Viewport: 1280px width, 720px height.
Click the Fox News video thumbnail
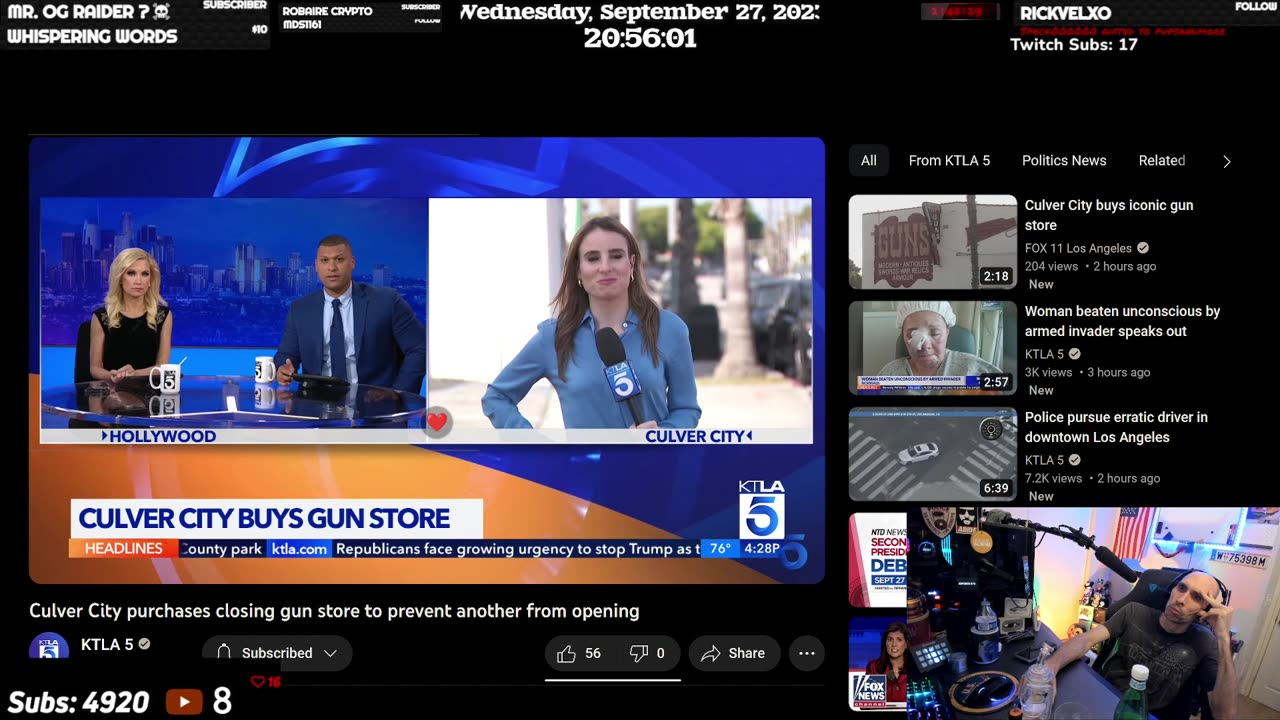click(x=878, y=664)
